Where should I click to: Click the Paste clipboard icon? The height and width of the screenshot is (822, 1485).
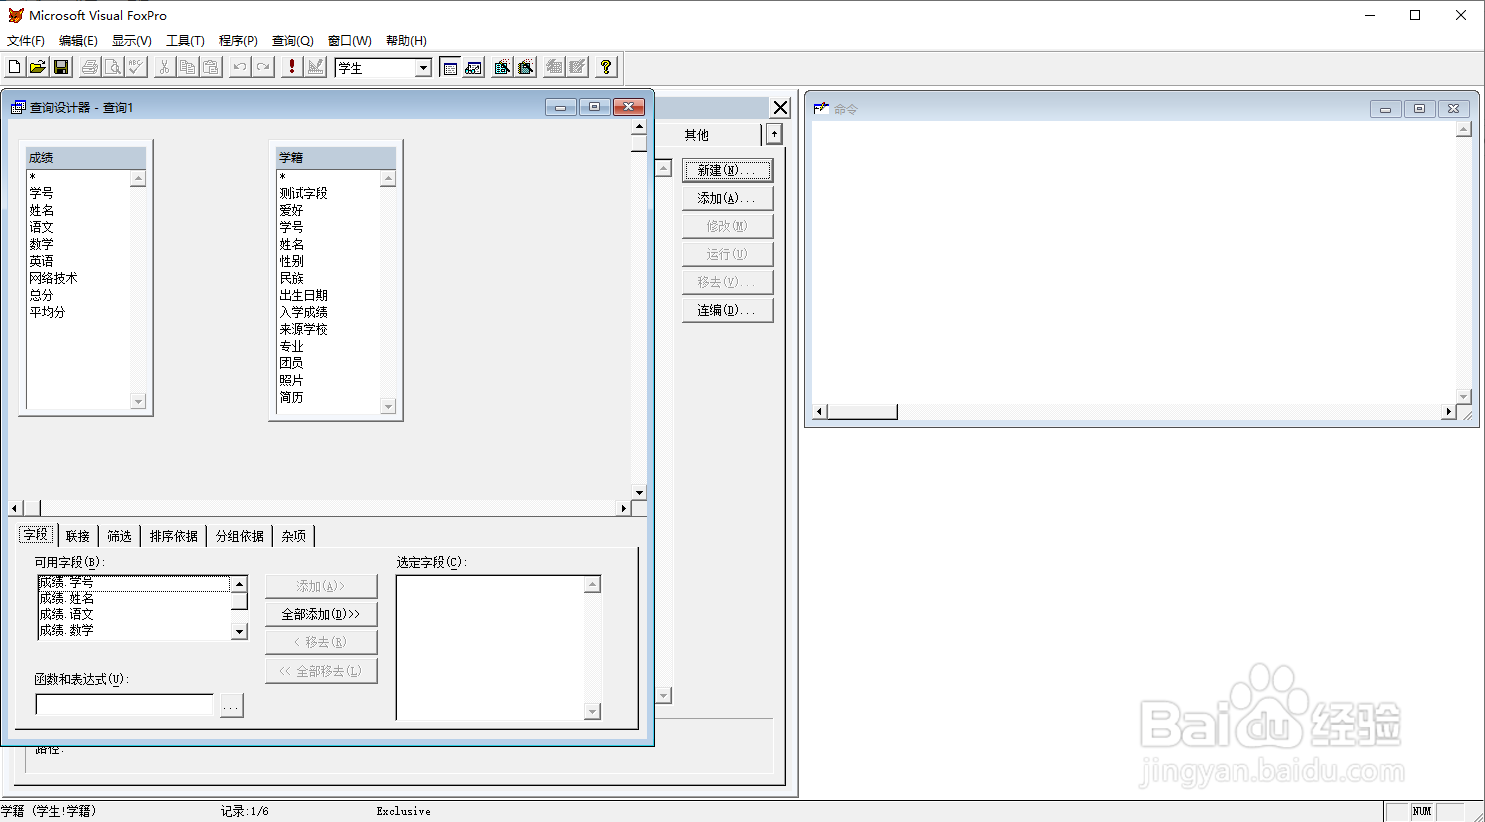pyautogui.click(x=211, y=67)
